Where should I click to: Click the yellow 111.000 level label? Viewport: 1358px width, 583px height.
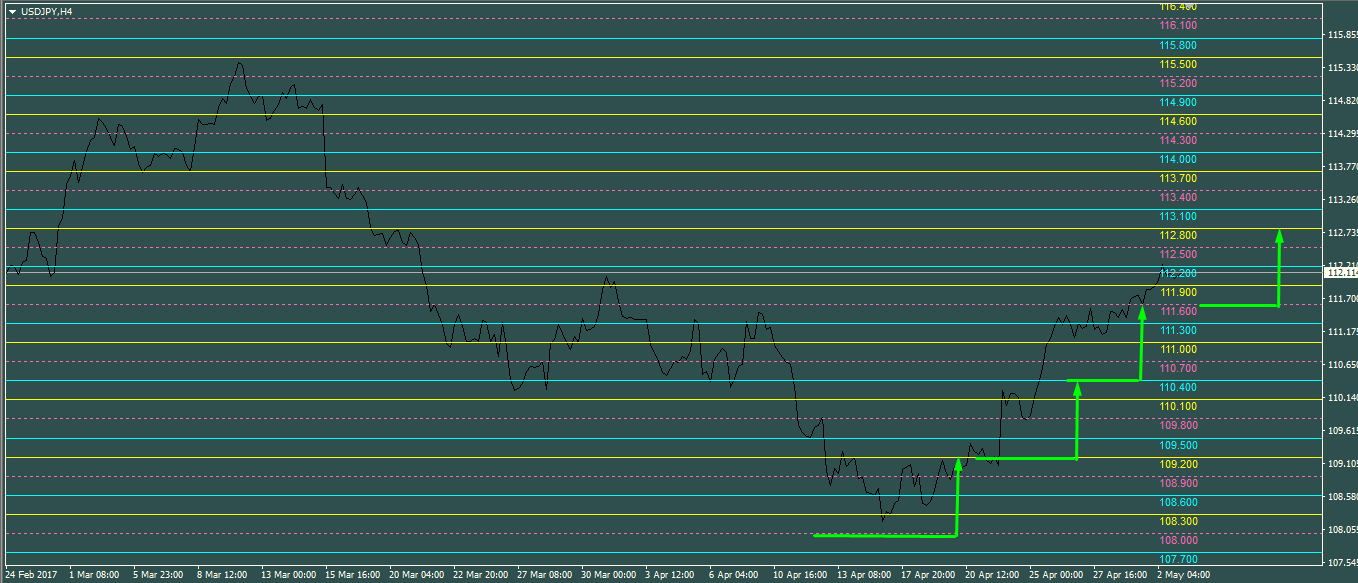click(x=1178, y=350)
